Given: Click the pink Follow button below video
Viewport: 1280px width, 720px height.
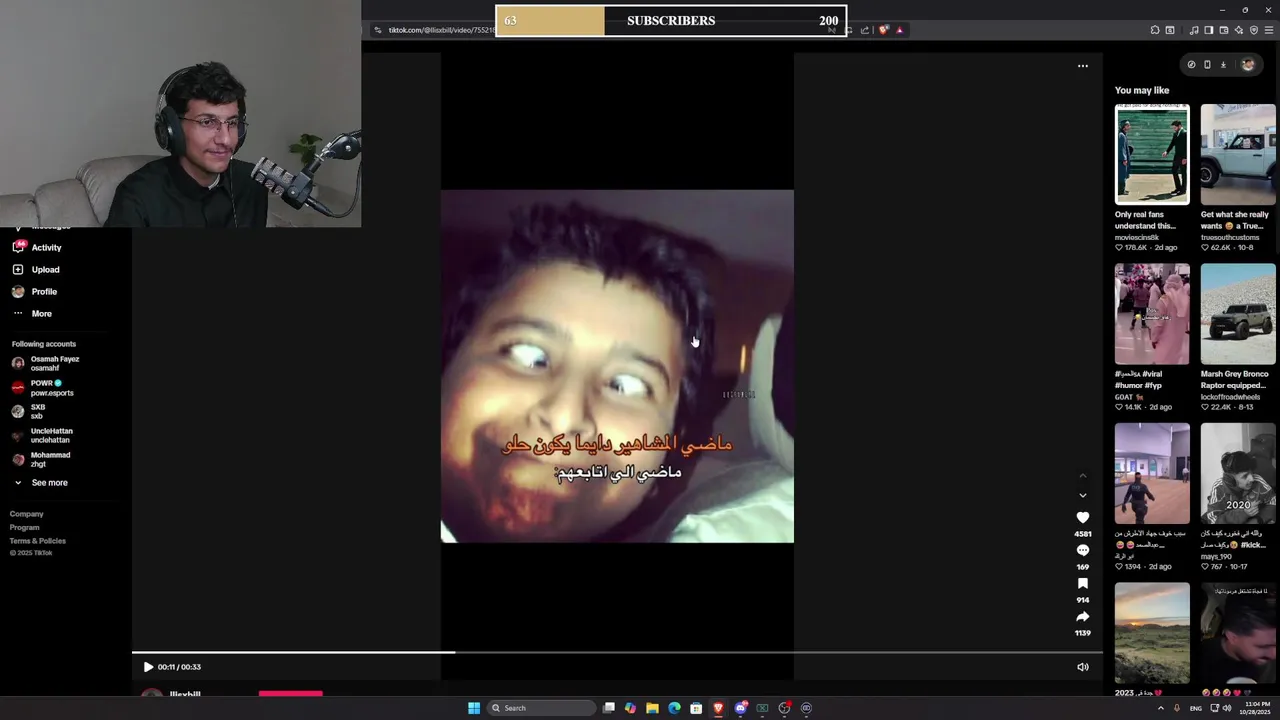Looking at the screenshot, I should [x=291, y=693].
